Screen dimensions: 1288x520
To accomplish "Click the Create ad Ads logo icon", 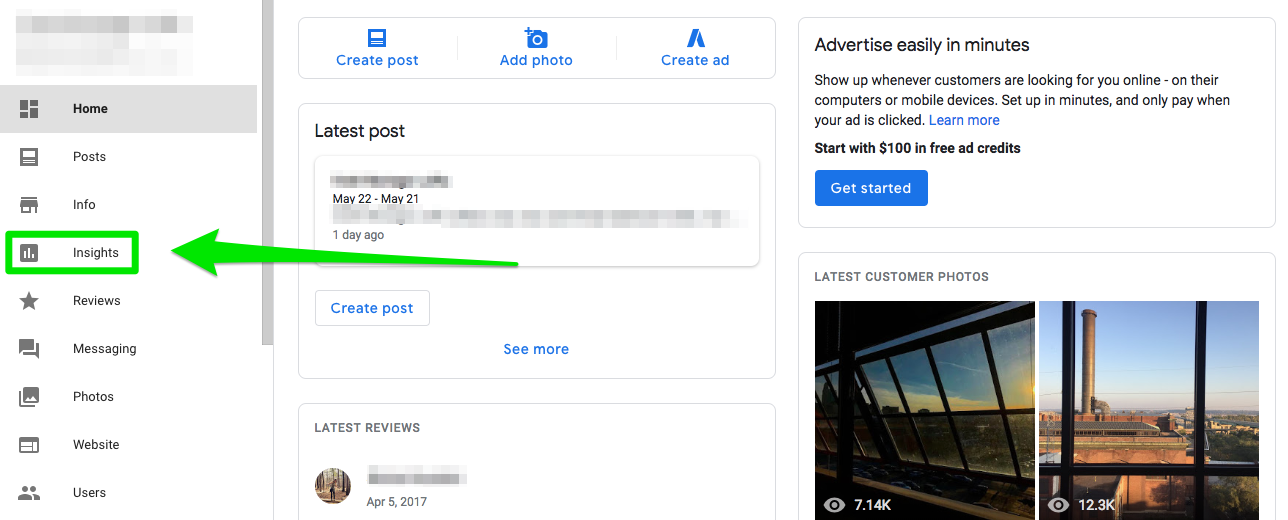I will [695, 38].
